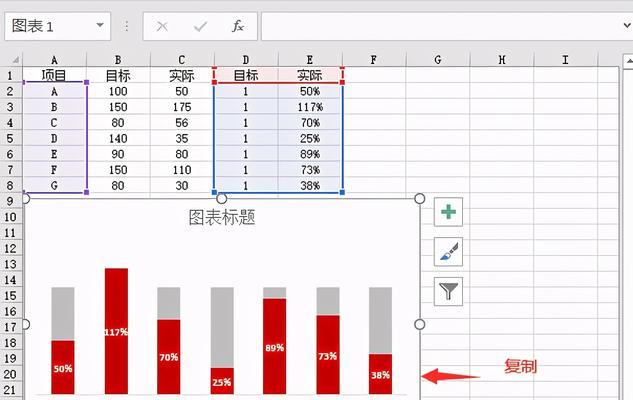The image size is (633, 400).
Task: Select column H header
Action: click(501, 60)
